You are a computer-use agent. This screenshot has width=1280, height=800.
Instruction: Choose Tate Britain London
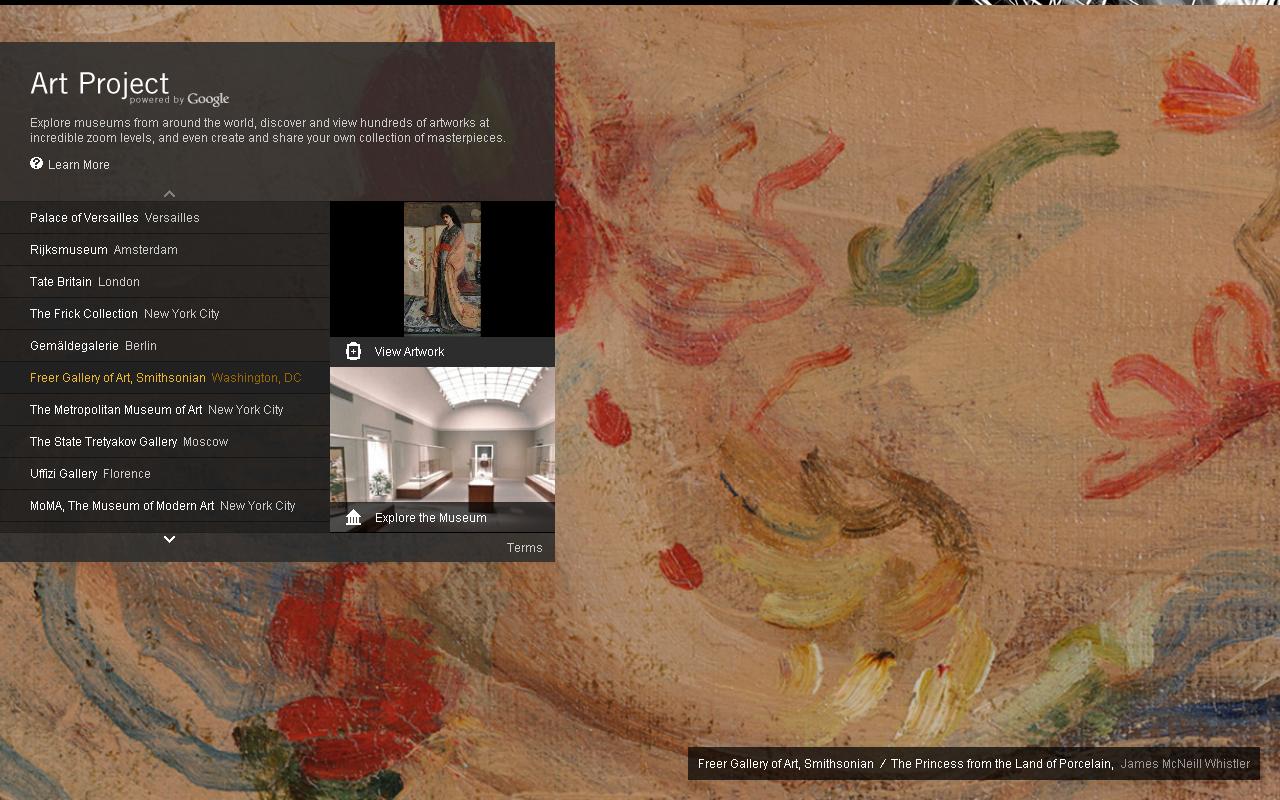tap(165, 282)
